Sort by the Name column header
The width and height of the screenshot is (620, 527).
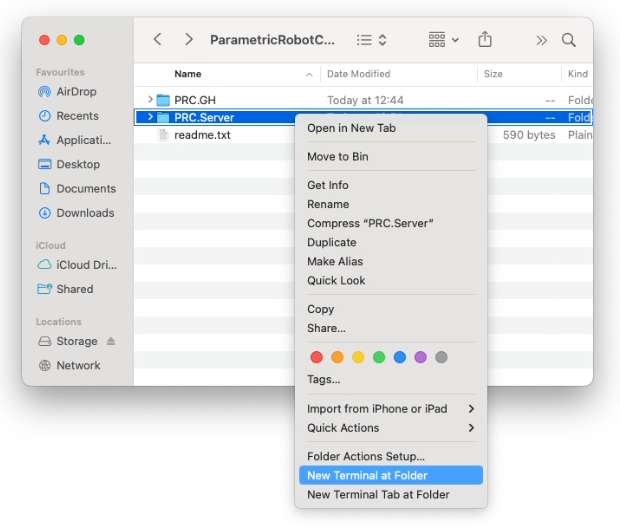pyautogui.click(x=188, y=74)
